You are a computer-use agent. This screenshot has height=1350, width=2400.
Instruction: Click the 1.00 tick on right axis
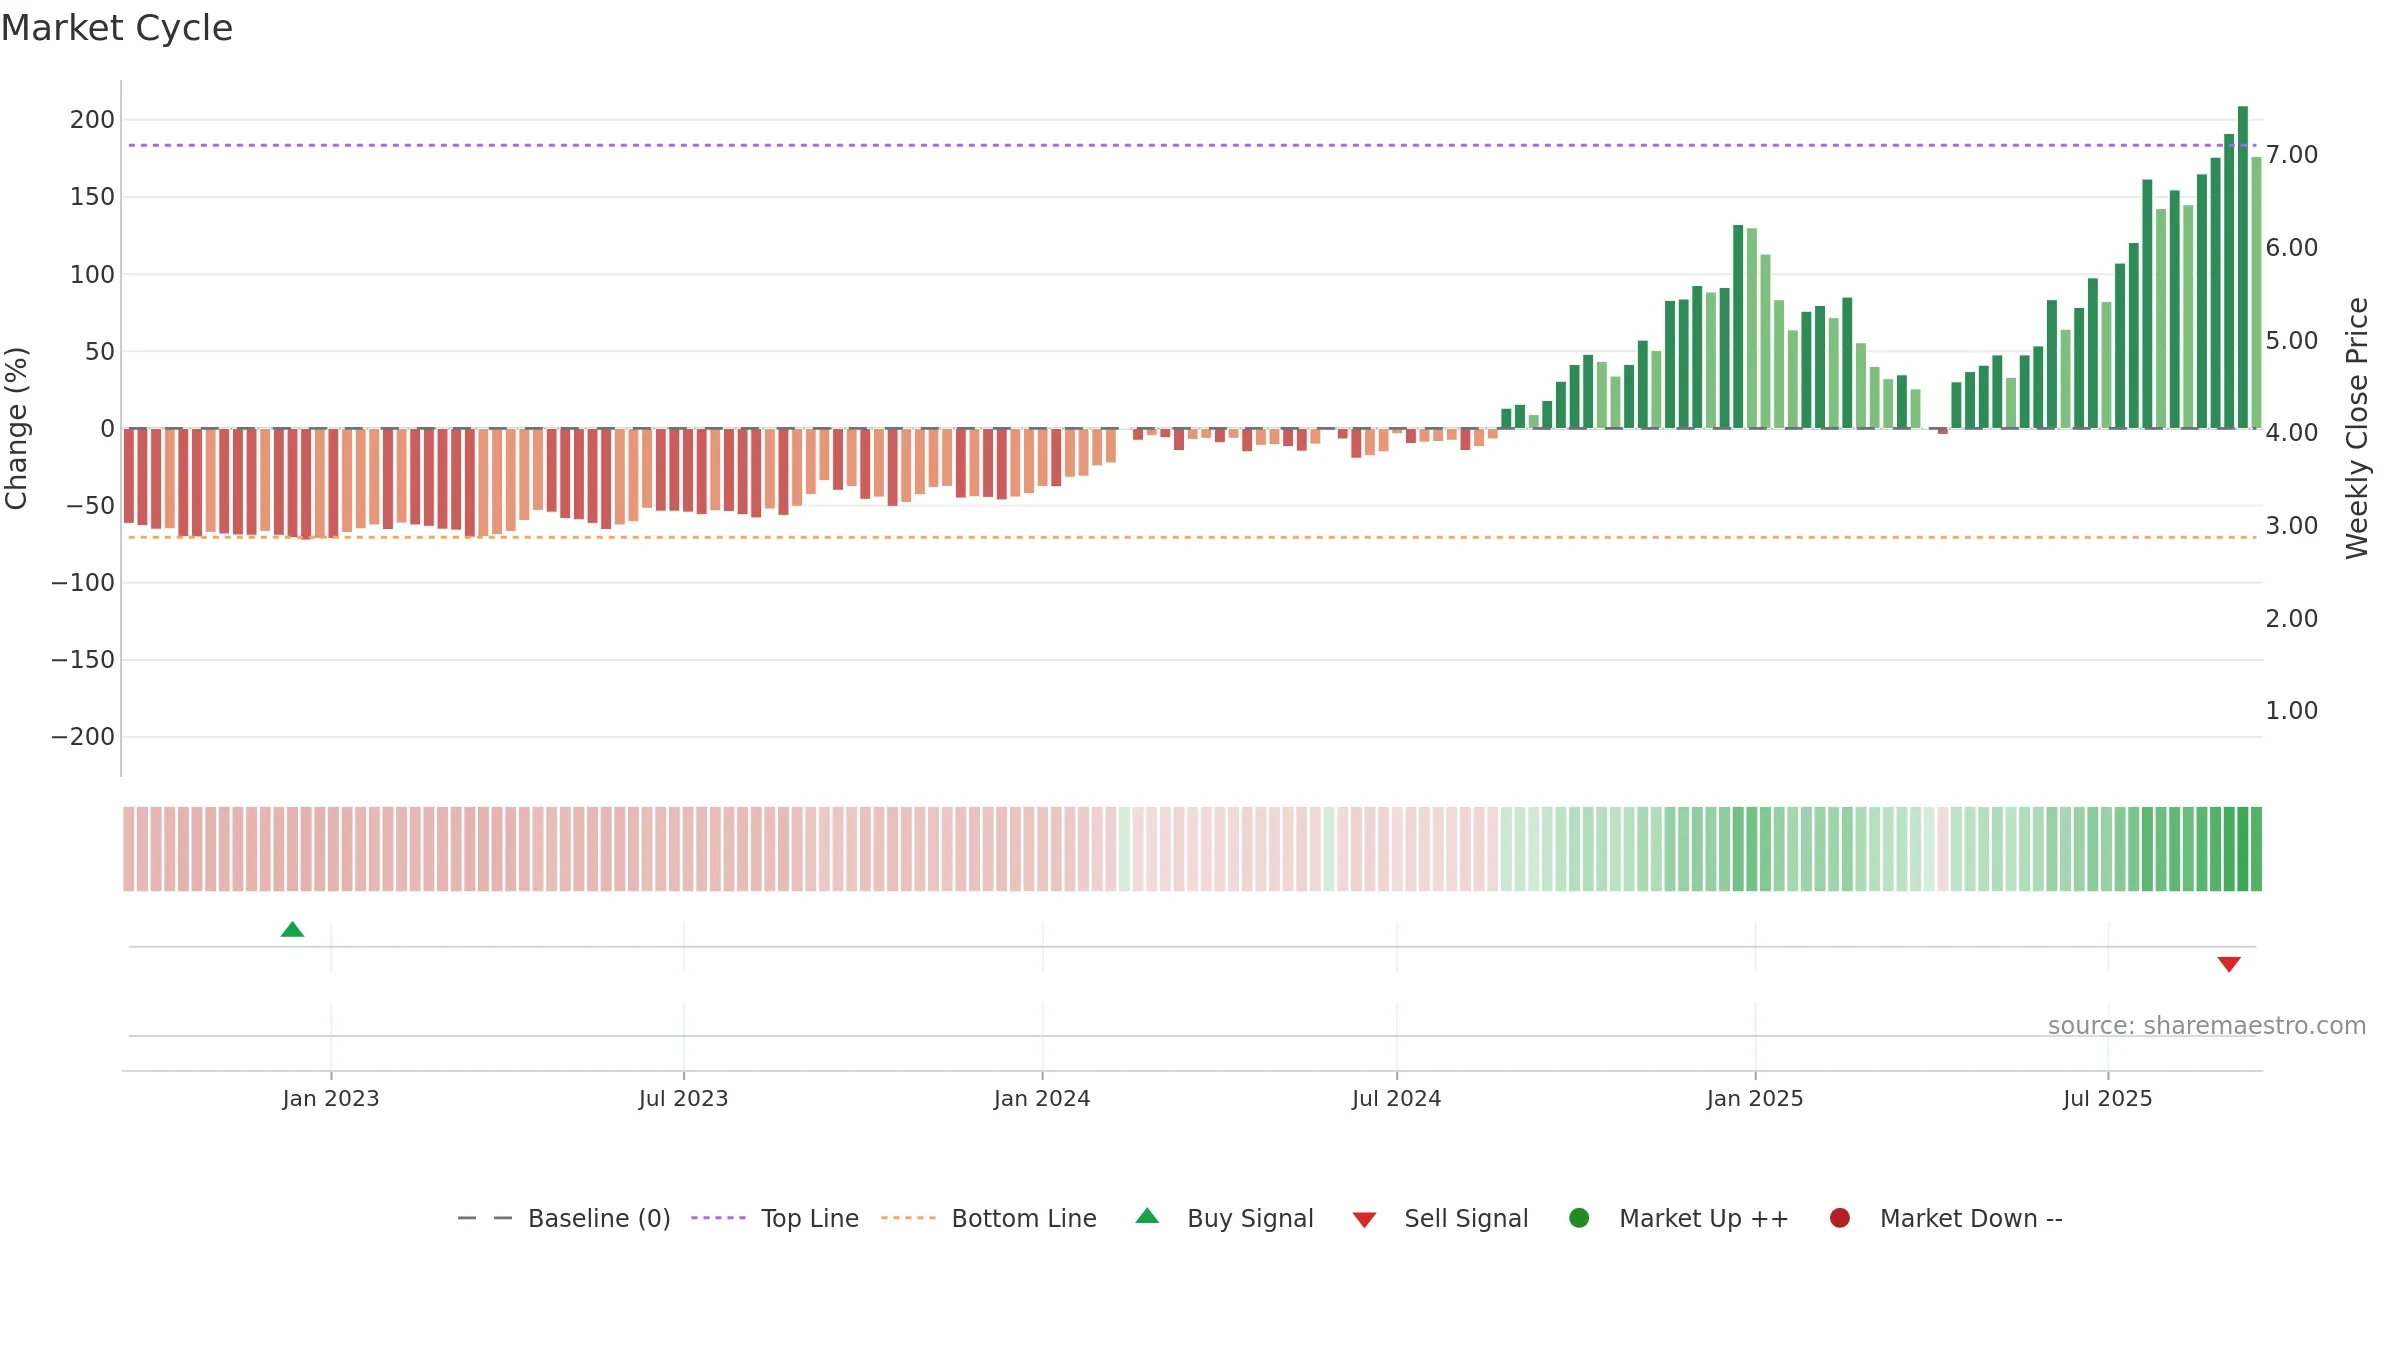pos(2291,711)
